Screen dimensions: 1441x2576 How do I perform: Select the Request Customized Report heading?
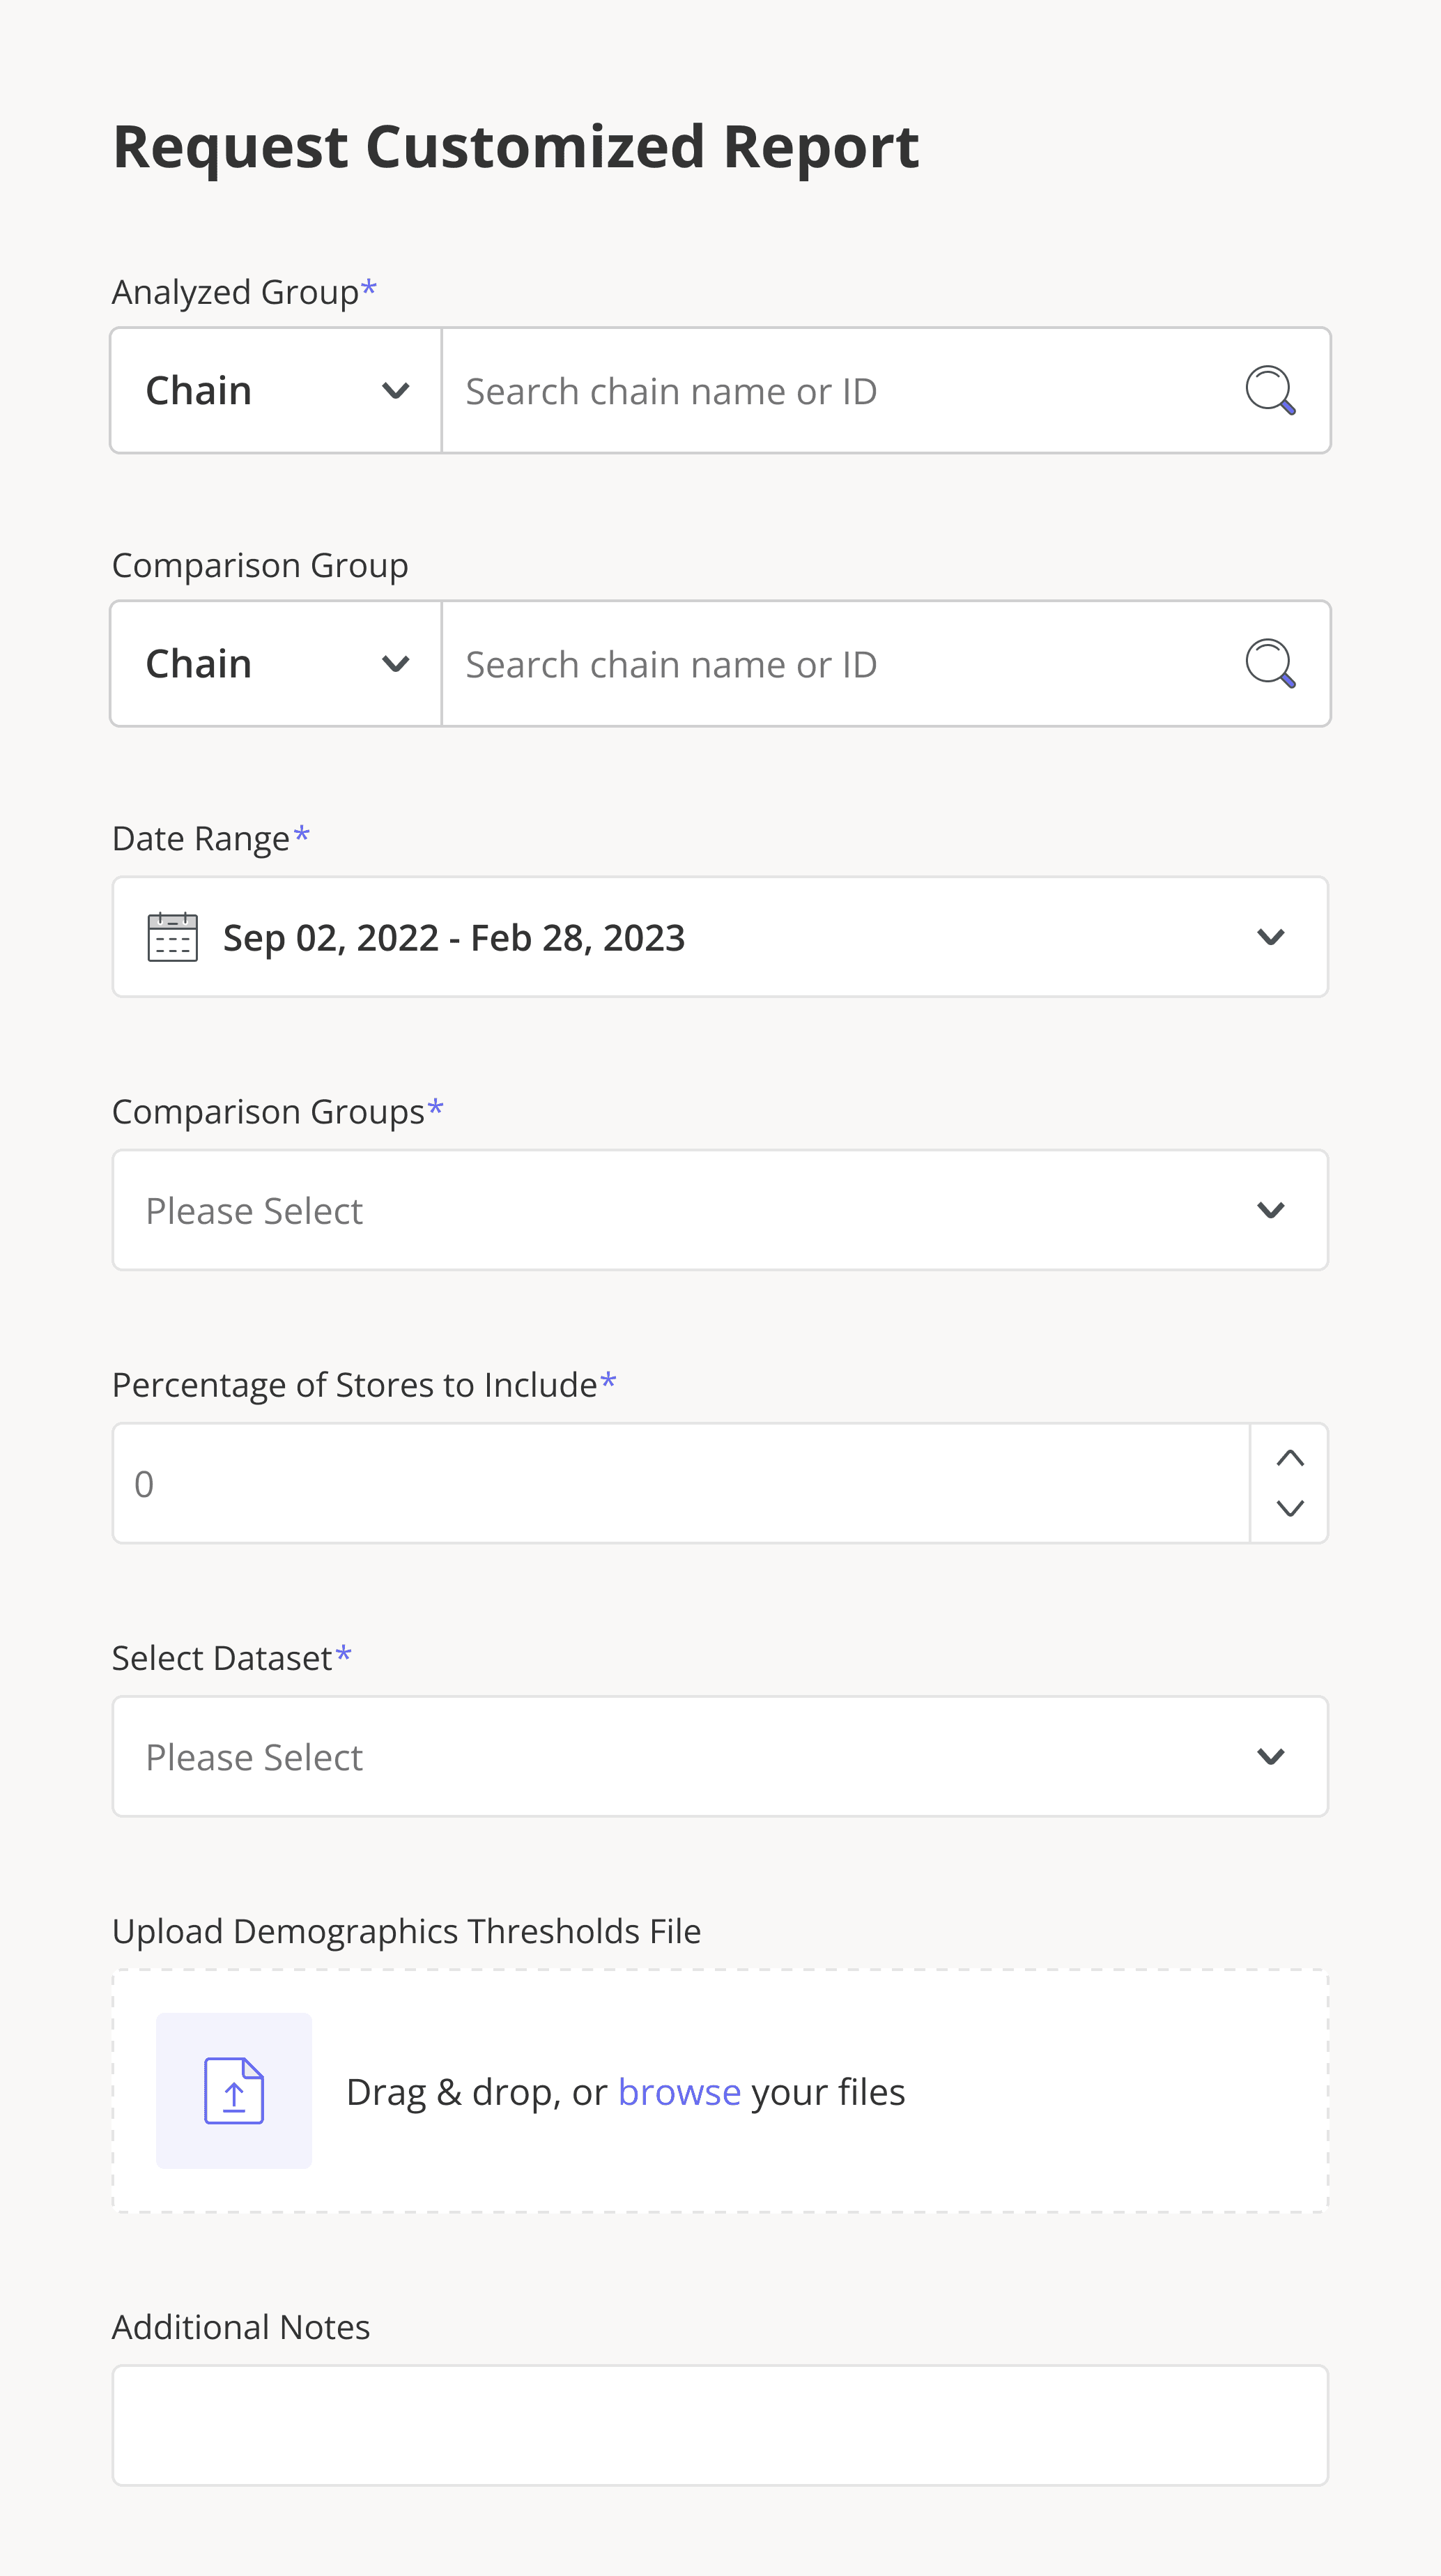pos(516,146)
